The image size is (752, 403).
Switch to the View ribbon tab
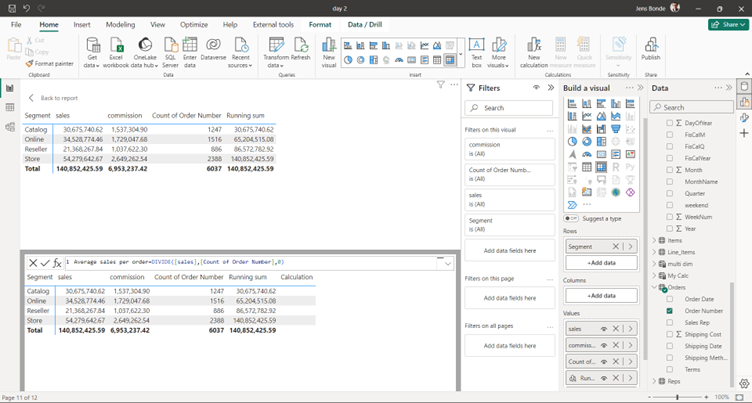(158, 24)
